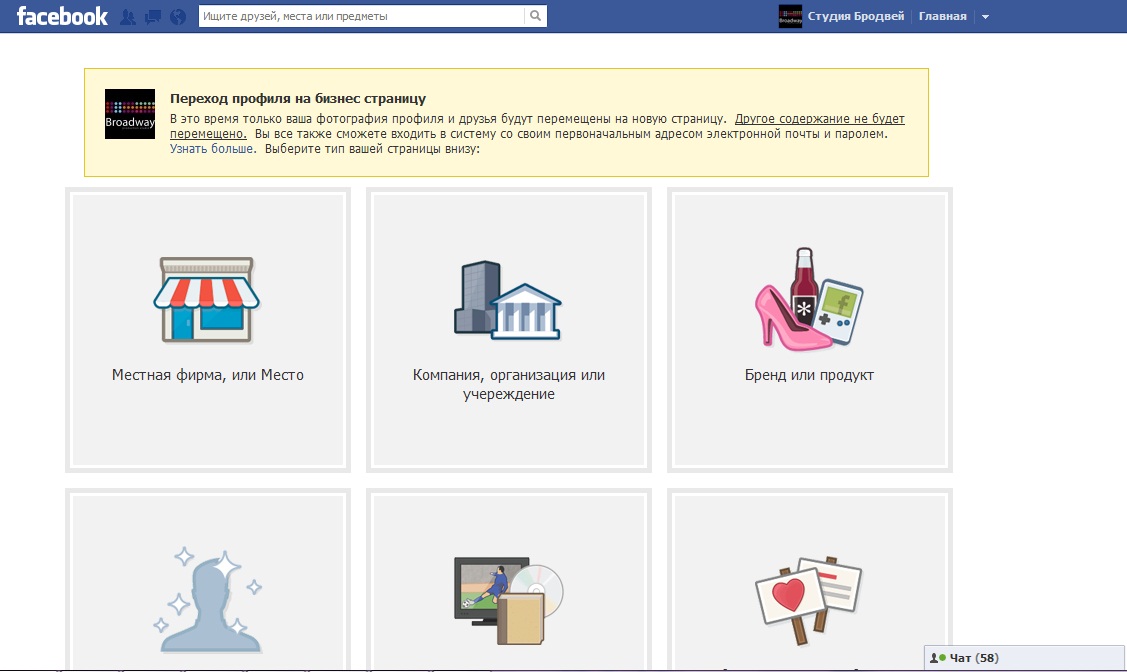Click the Broadway logo in the yellow notice
The height and width of the screenshot is (672, 1127).
pyautogui.click(x=130, y=114)
